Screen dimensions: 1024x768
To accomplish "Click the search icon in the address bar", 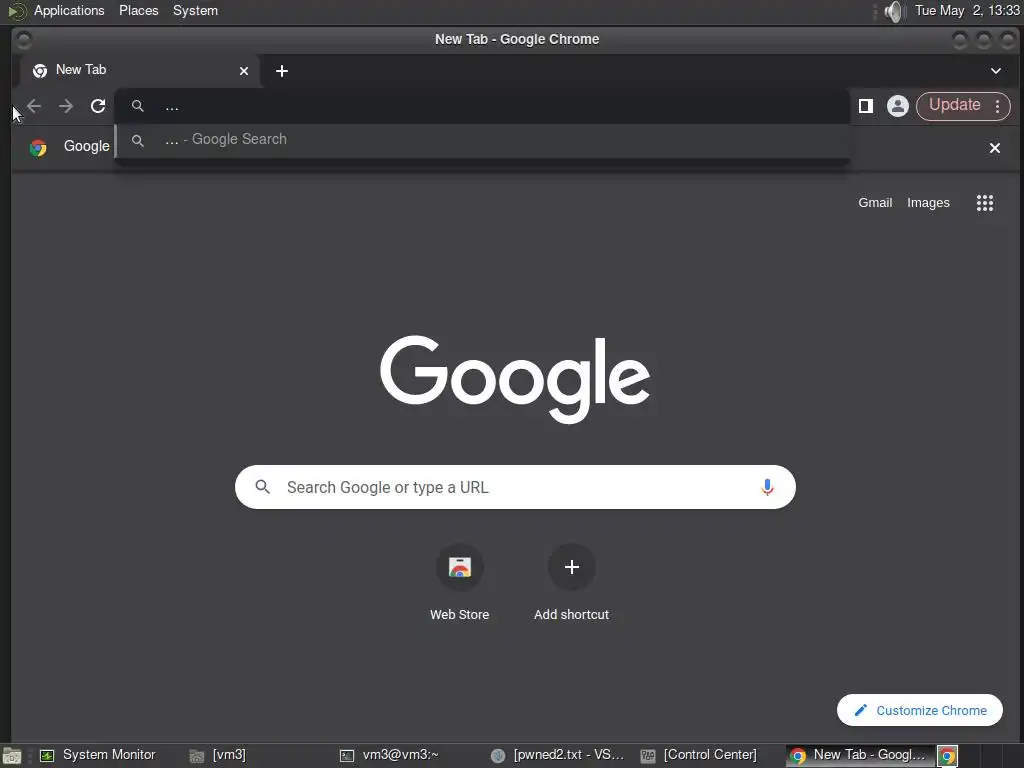I will tap(137, 106).
